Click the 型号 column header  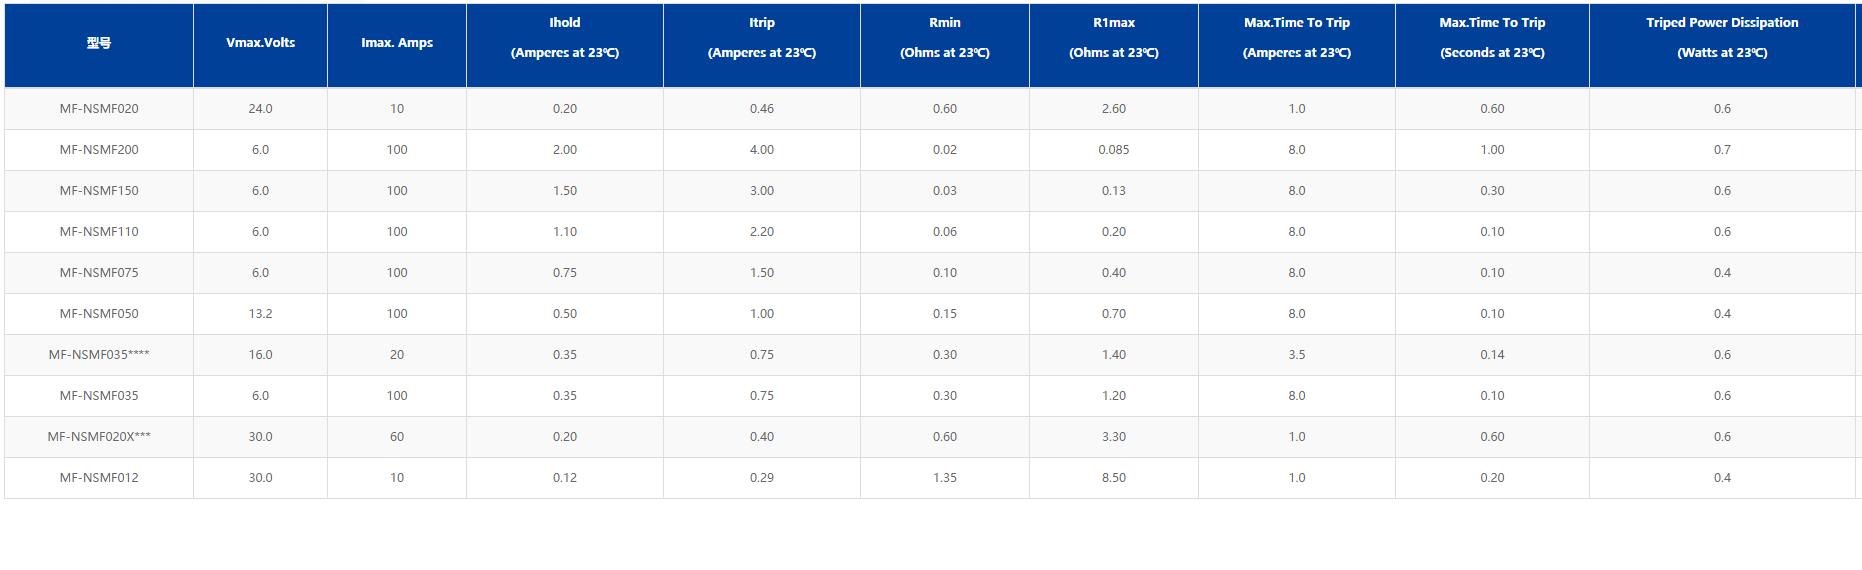click(99, 43)
